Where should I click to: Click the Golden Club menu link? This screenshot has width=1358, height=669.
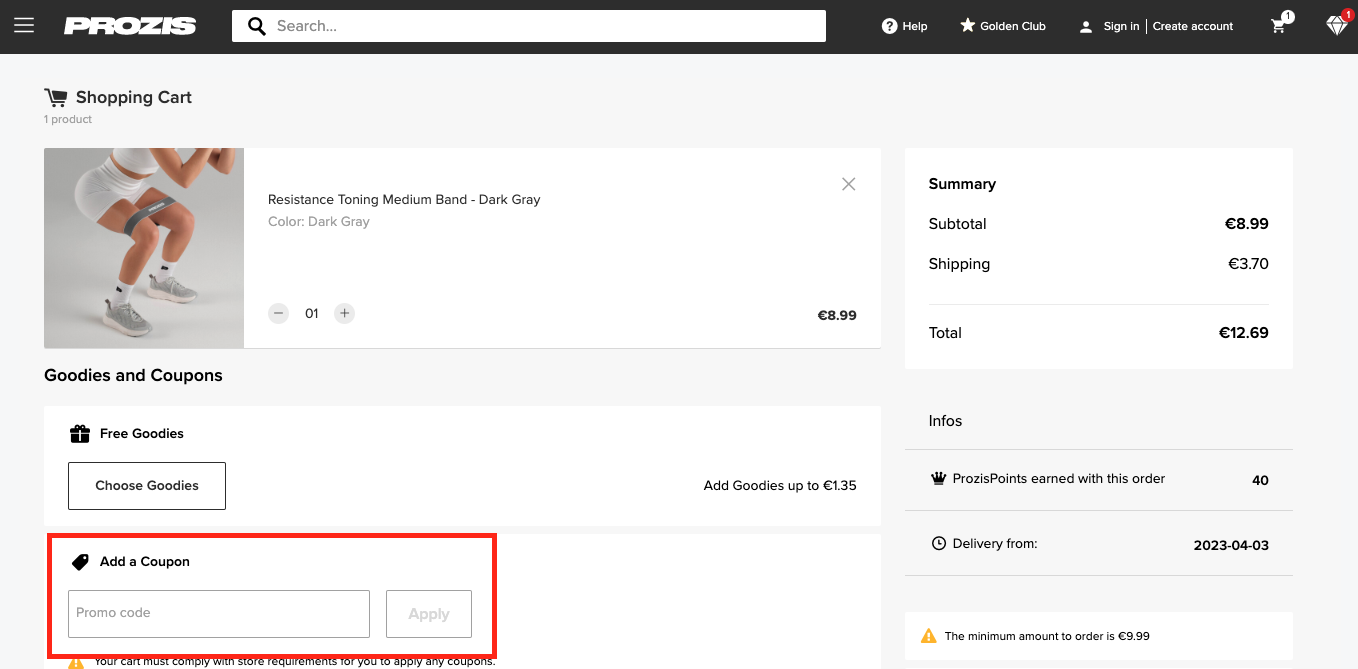coord(1012,26)
